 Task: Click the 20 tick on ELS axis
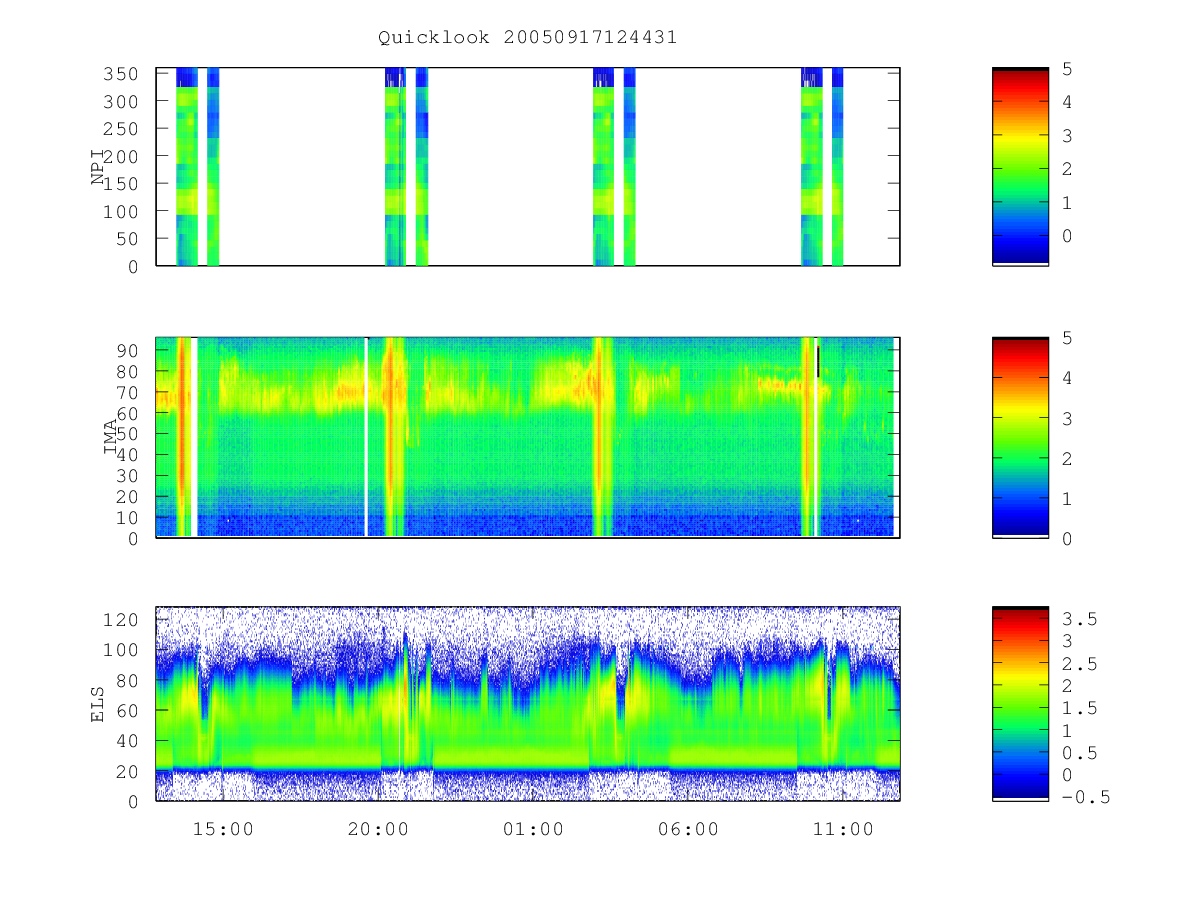coord(129,771)
